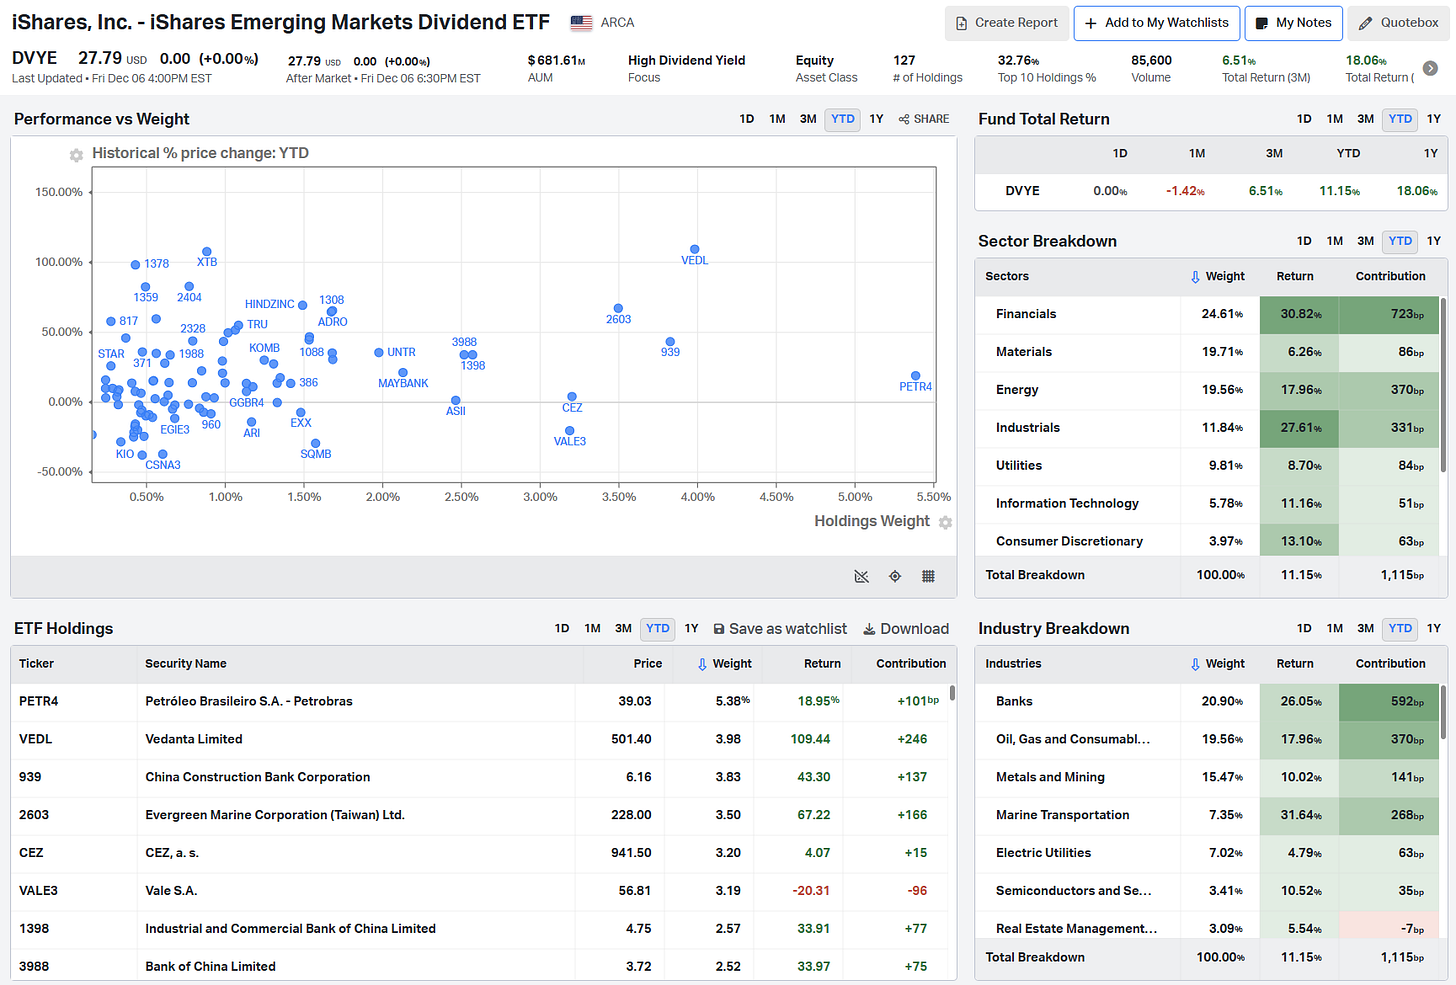
Task: Select 1M tab in Performance vs Weight
Action: [x=777, y=119]
